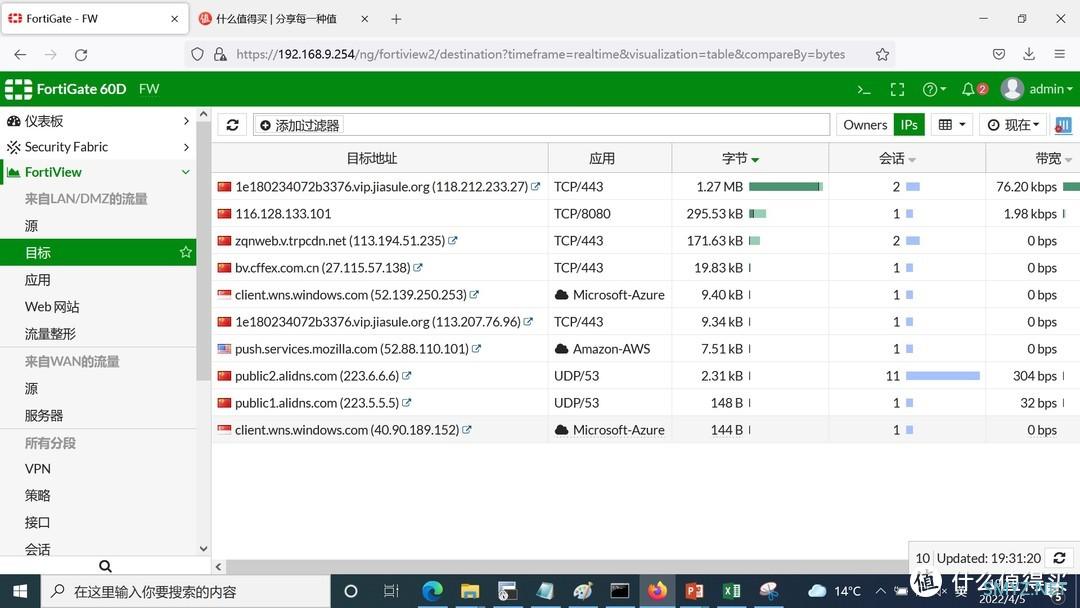Open table visualization type dropdown
This screenshot has width=1080, height=608.
951,125
